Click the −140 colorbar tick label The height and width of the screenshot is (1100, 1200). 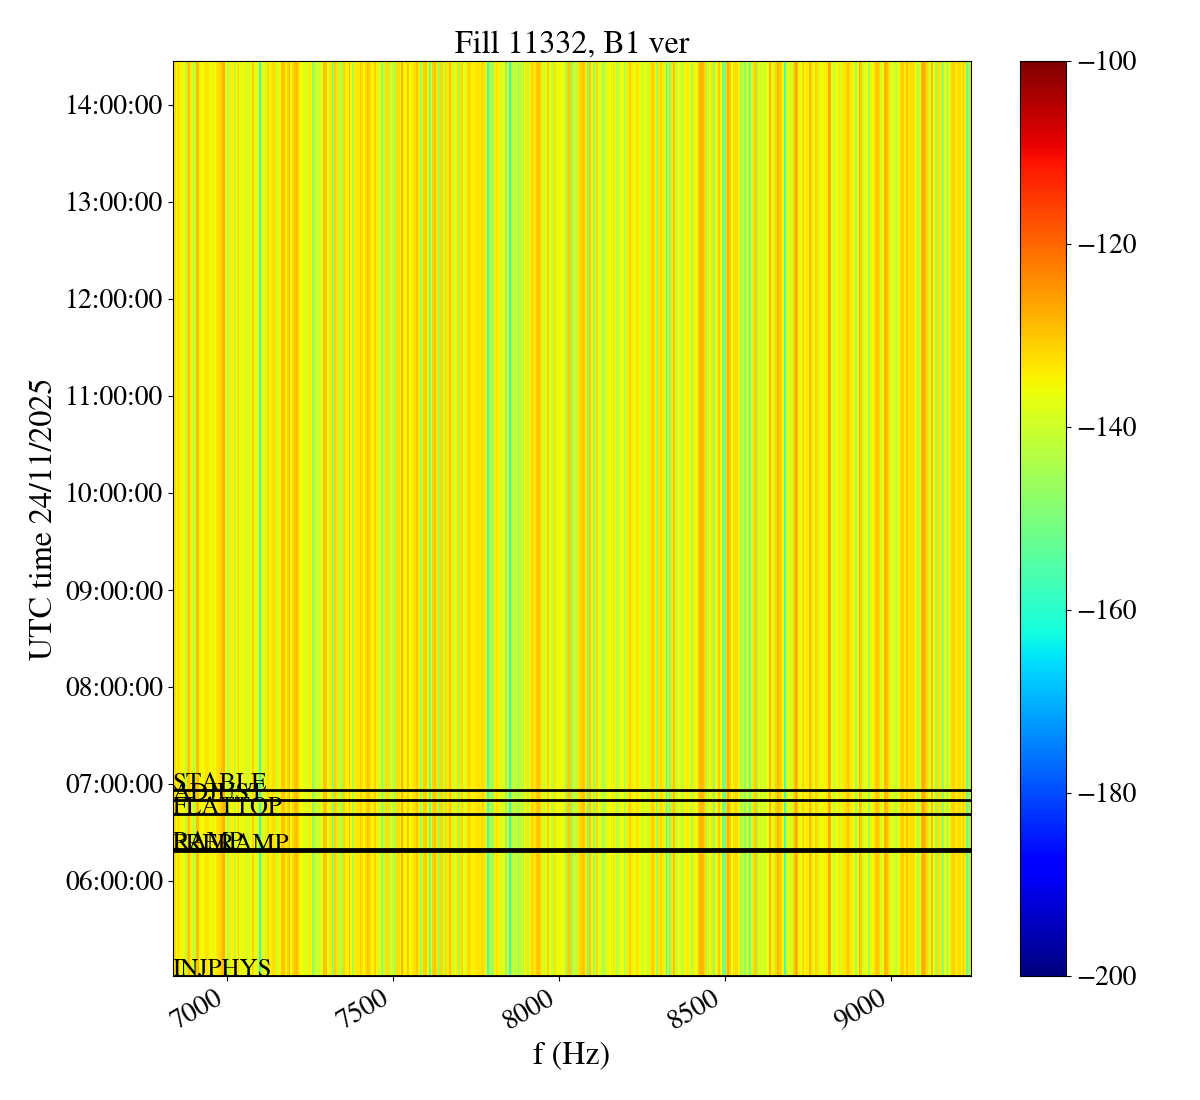[x=1108, y=427]
